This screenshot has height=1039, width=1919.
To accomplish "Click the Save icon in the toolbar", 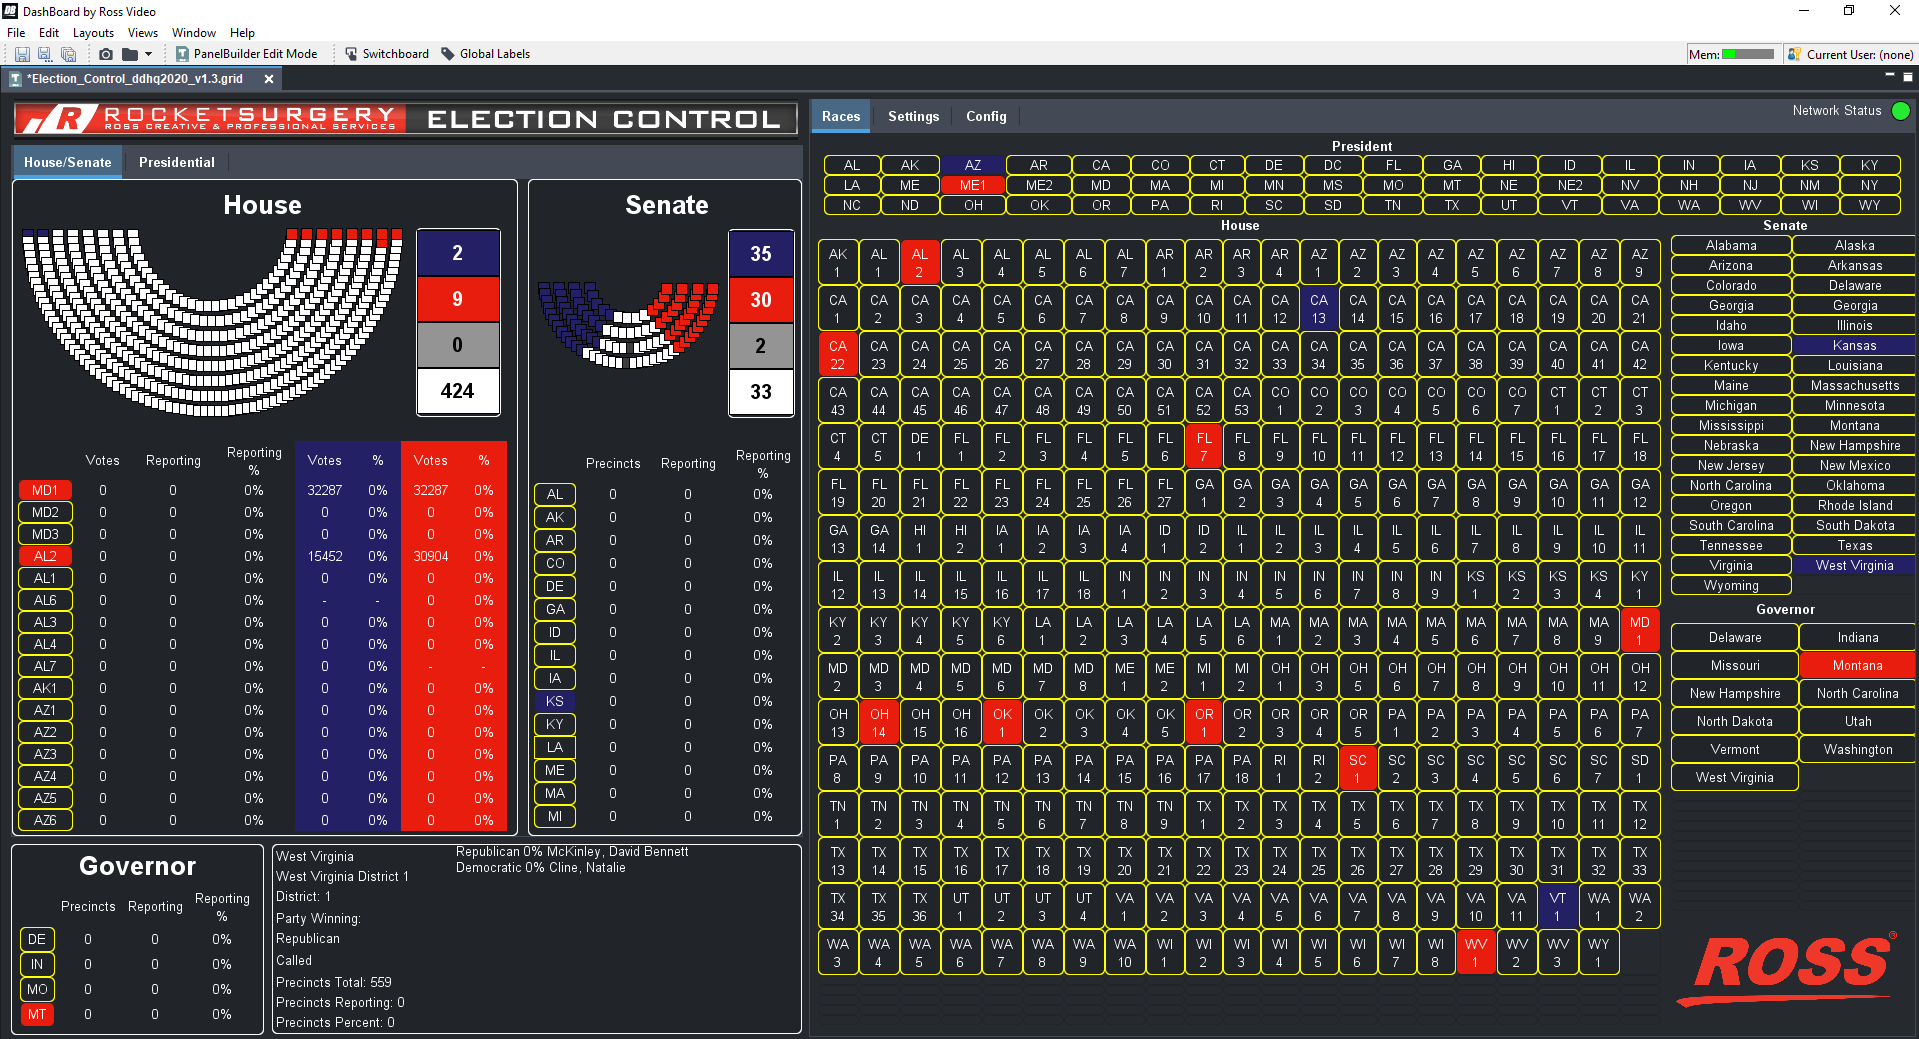I will pos(22,54).
